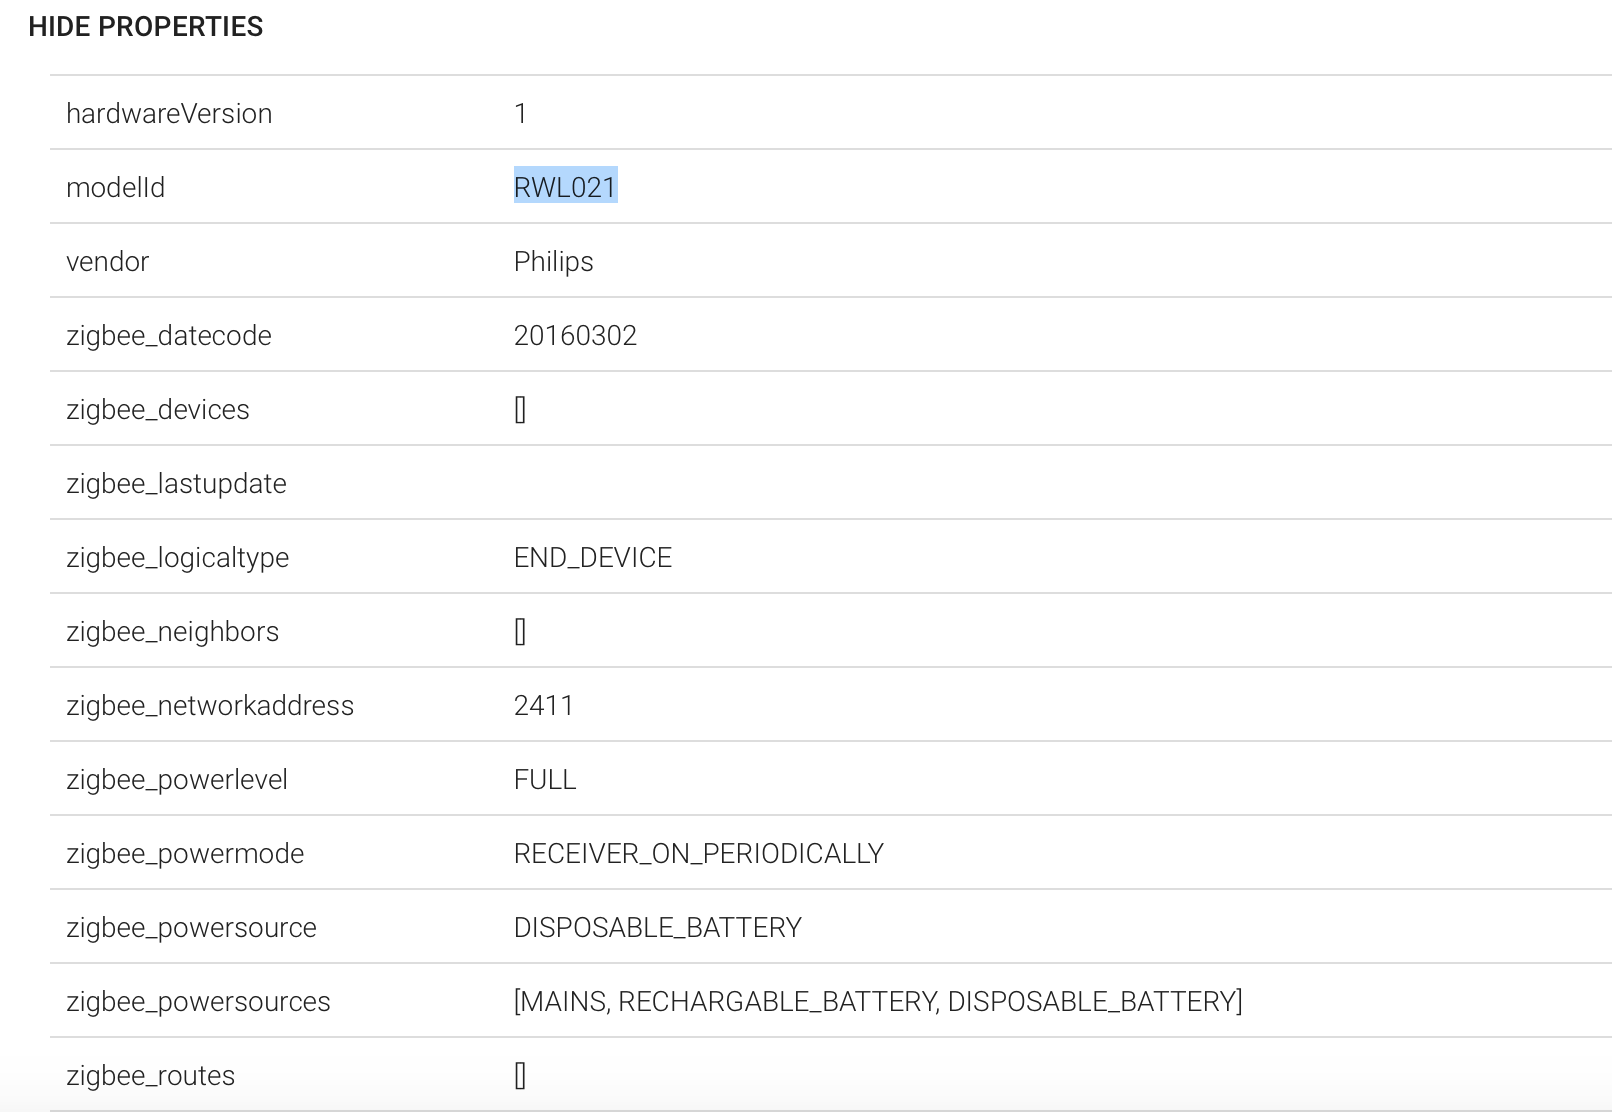Click the zigbee_powerlevel FULL value
Image resolution: width=1612 pixels, height=1112 pixels.
pyautogui.click(x=545, y=780)
